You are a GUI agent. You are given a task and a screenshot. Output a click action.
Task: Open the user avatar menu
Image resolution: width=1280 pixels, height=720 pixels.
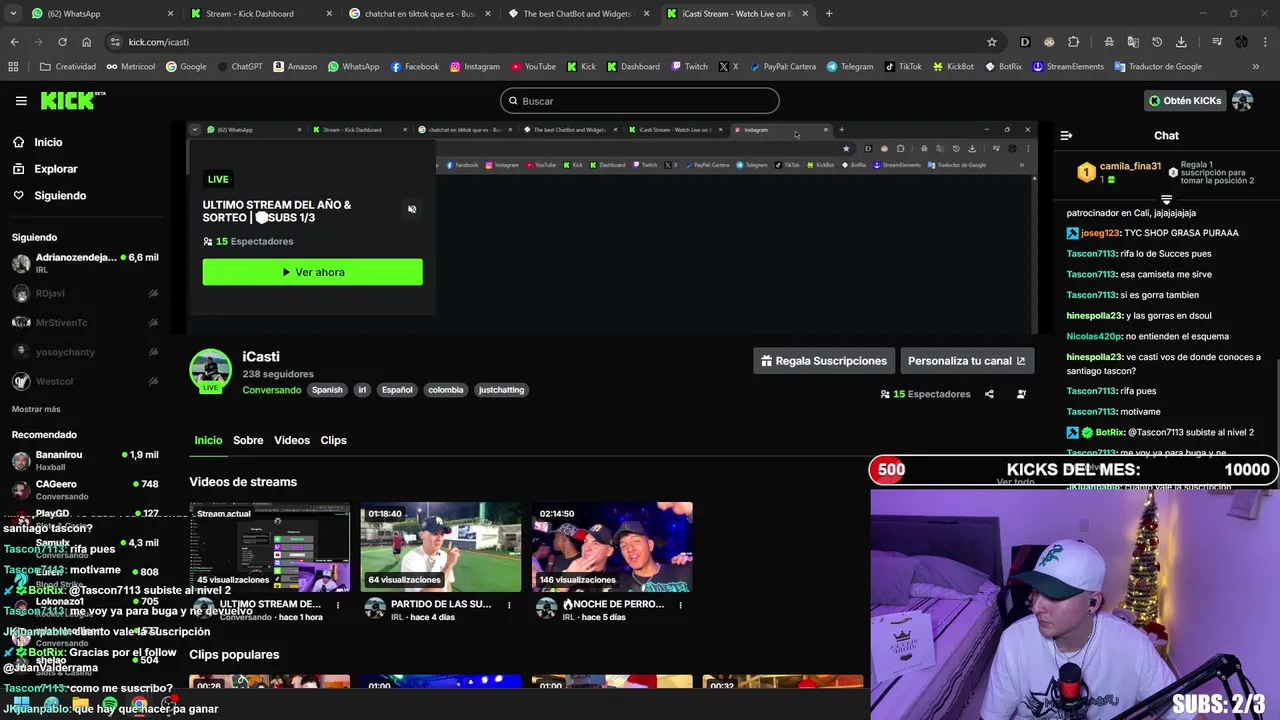[1243, 101]
